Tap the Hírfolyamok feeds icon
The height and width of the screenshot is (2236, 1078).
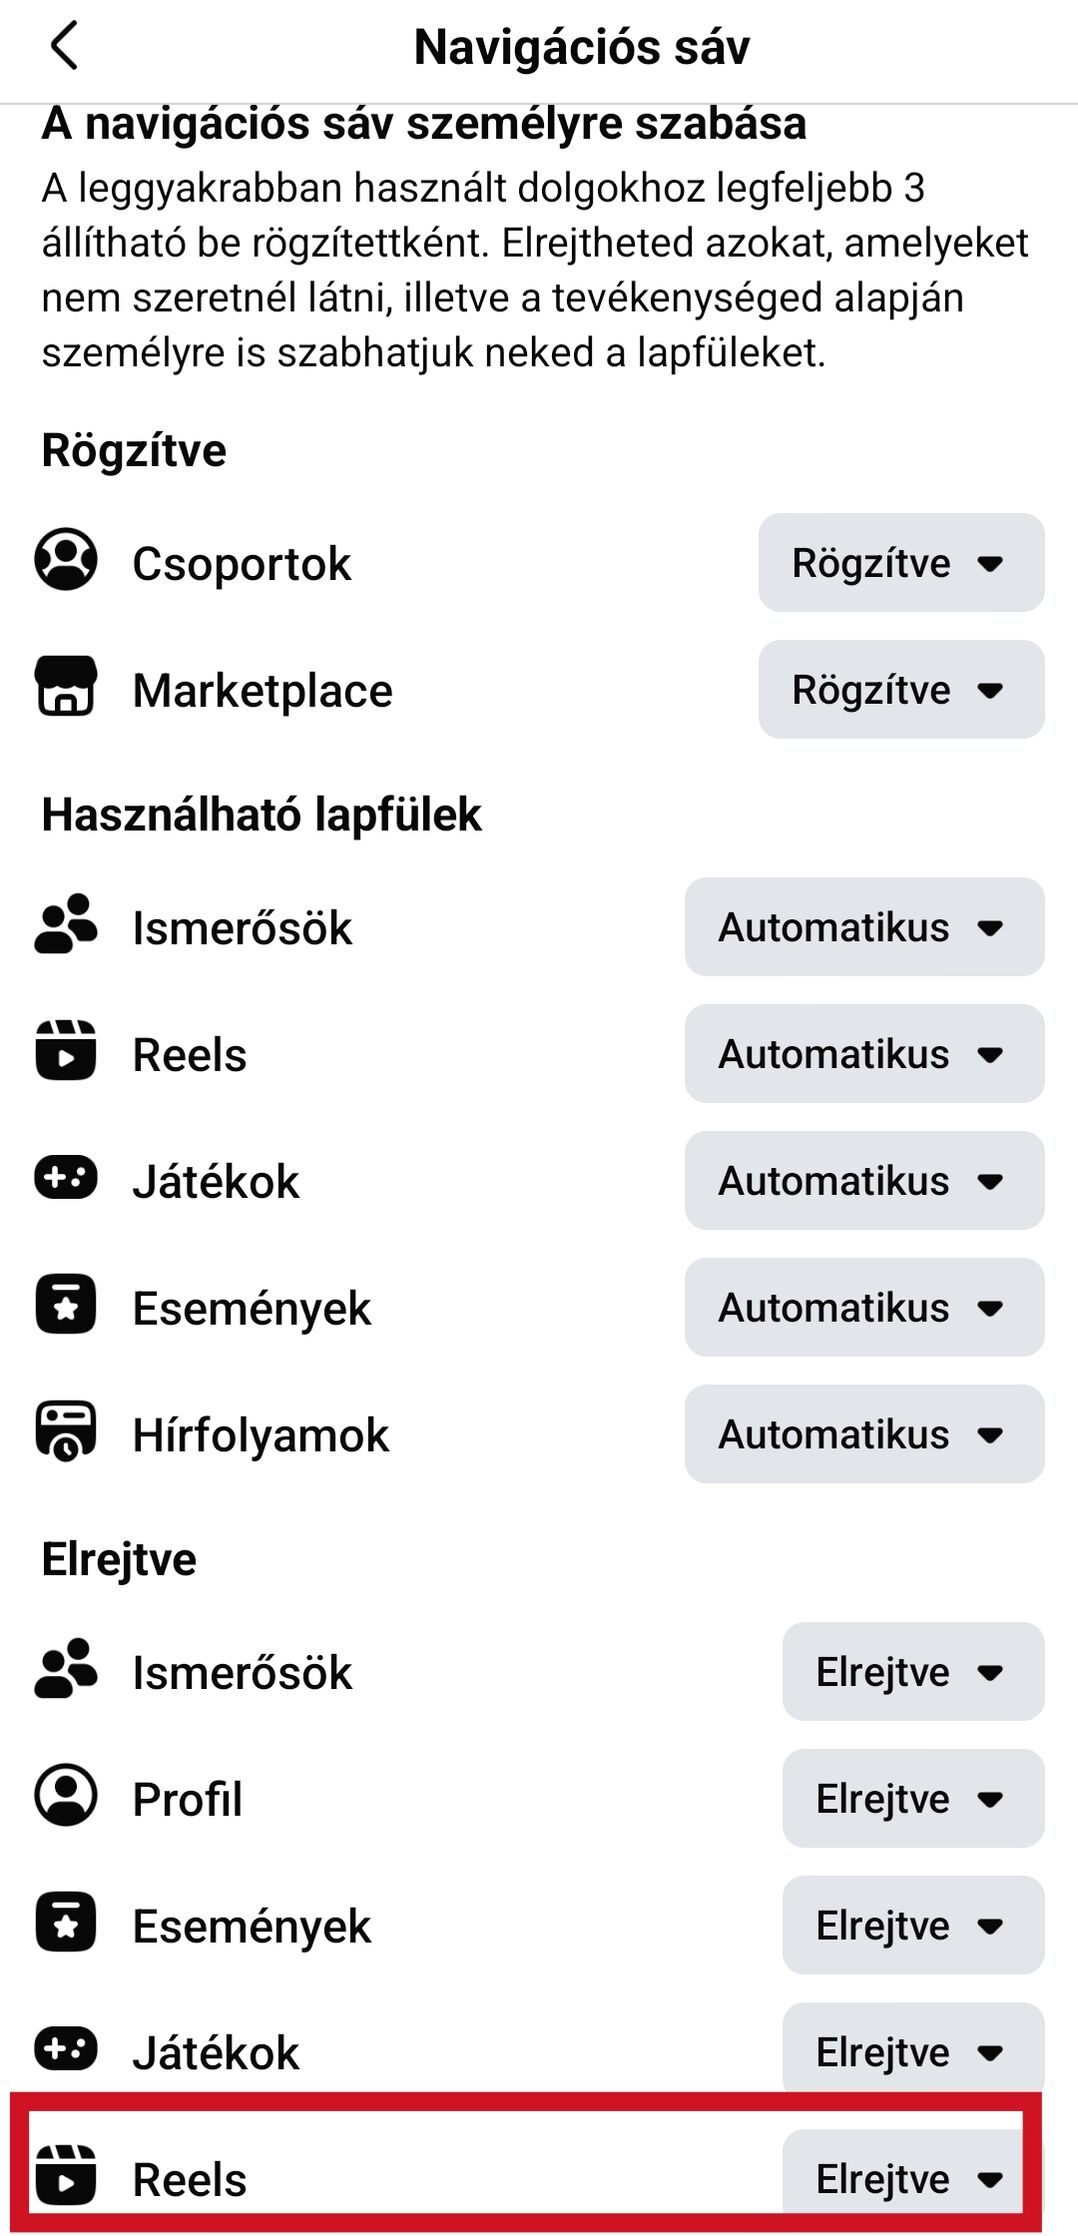66,1431
